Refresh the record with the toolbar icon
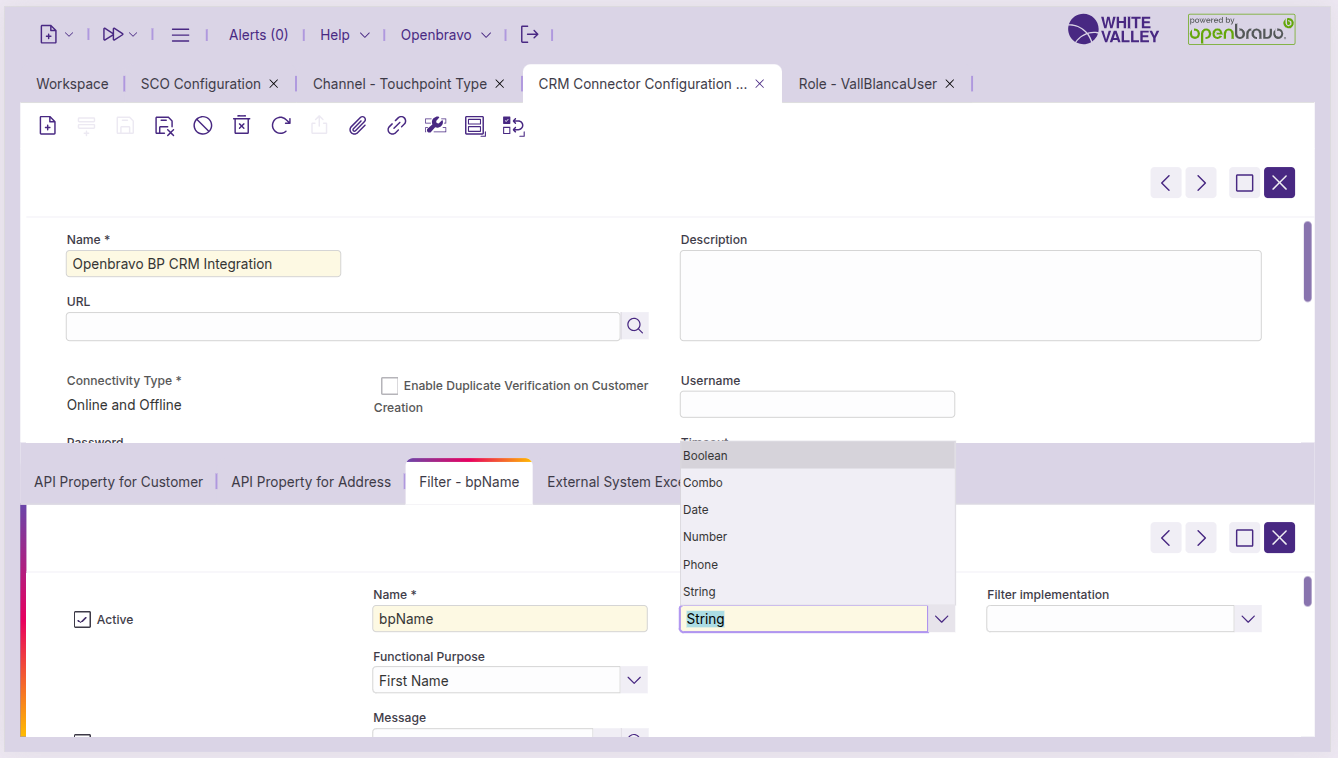 coord(281,125)
